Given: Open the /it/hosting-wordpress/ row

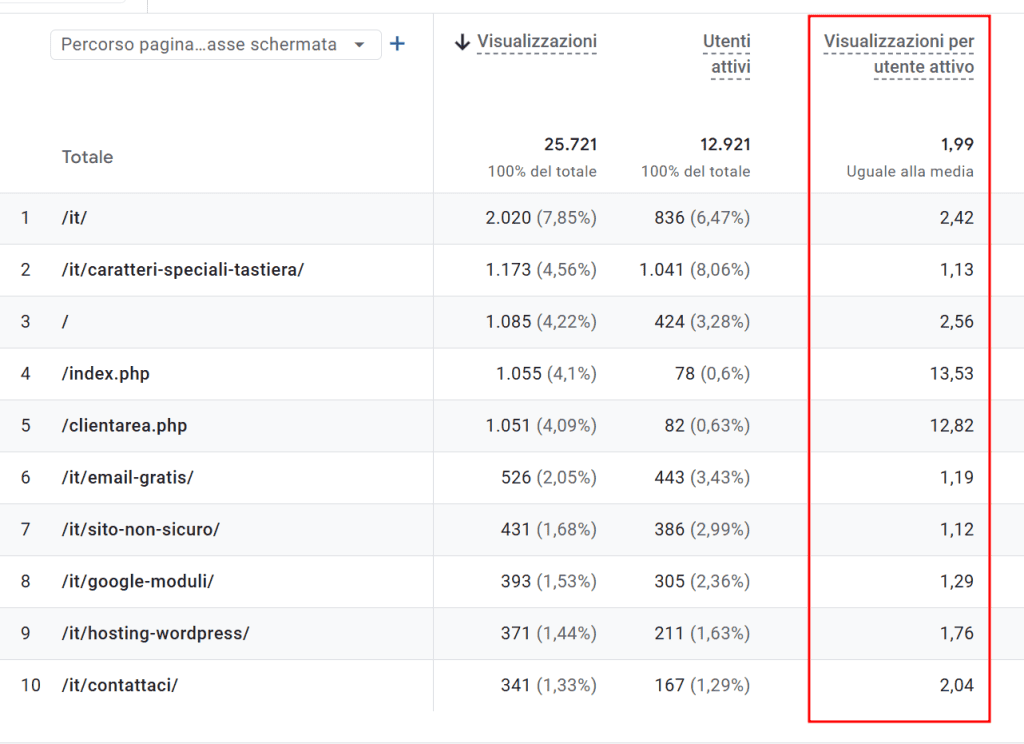Looking at the screenshot, I should [x=155, y=634].
